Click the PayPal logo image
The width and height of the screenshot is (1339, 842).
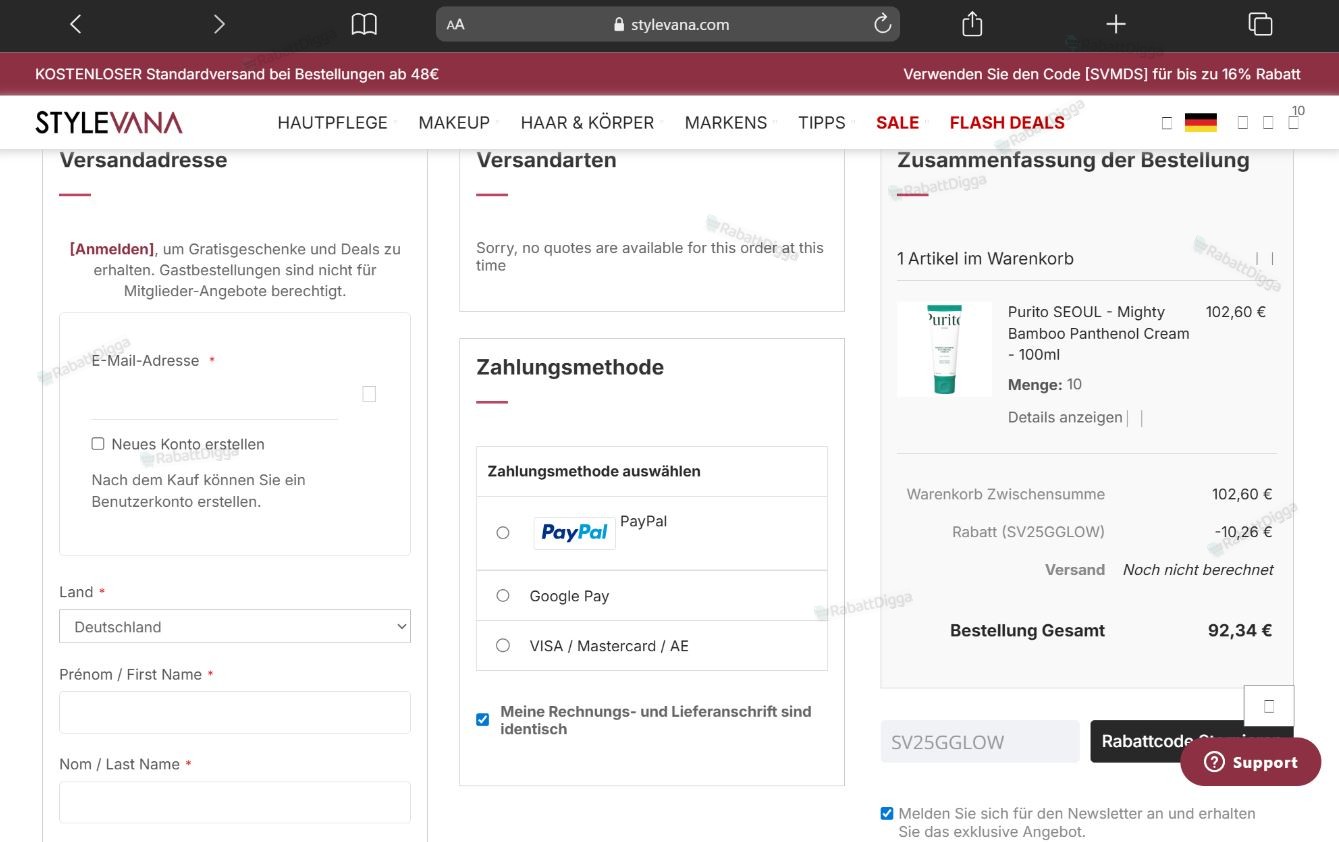(x=574, y=533)
